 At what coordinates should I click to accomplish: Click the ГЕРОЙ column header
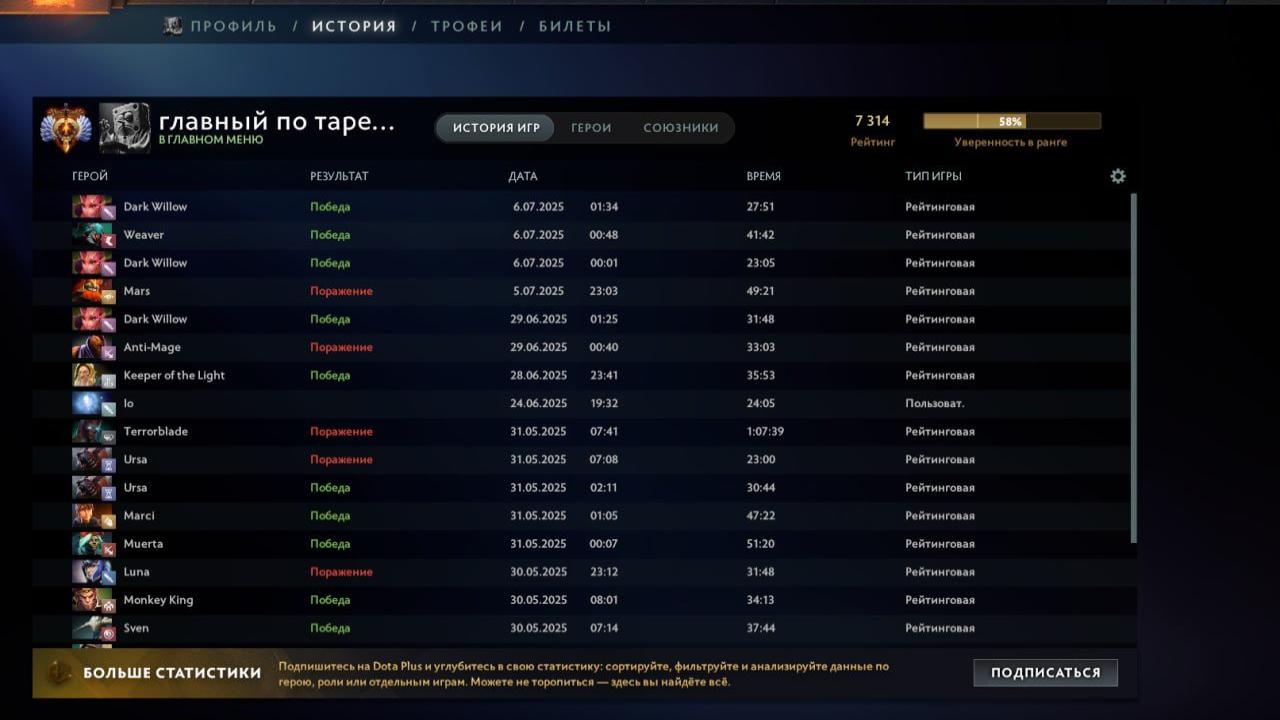click(x=90, y=176)
